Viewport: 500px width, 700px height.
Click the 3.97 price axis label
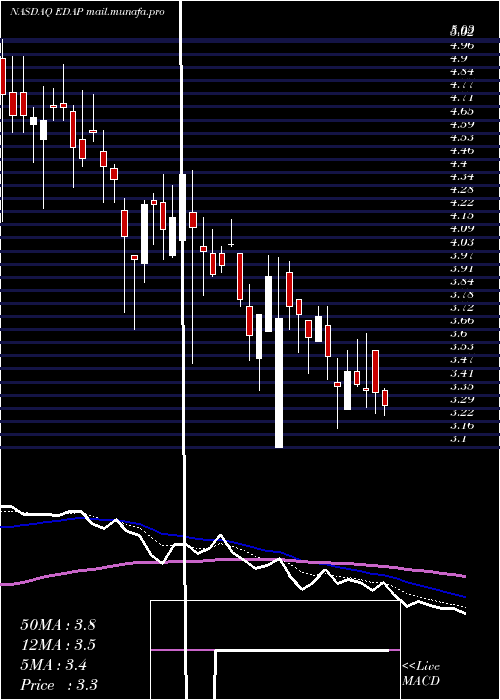(x=462, y=255)
